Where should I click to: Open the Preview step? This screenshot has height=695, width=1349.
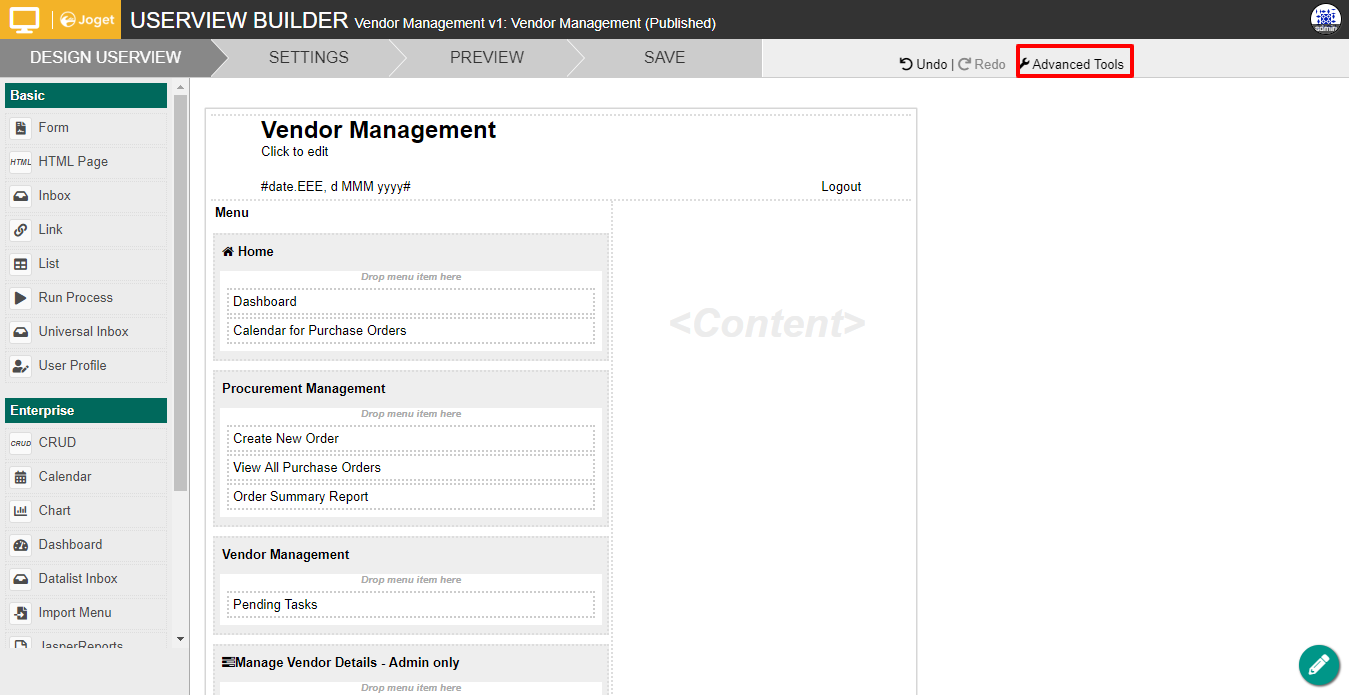tap(486, 58)
